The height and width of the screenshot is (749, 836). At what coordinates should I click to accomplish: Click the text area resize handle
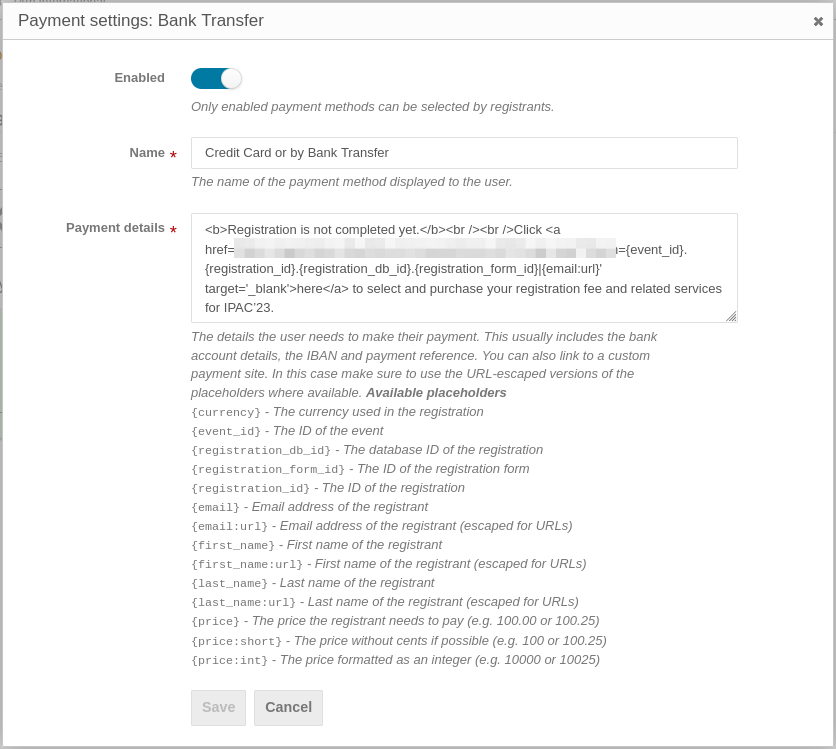(x=731, y=316)
